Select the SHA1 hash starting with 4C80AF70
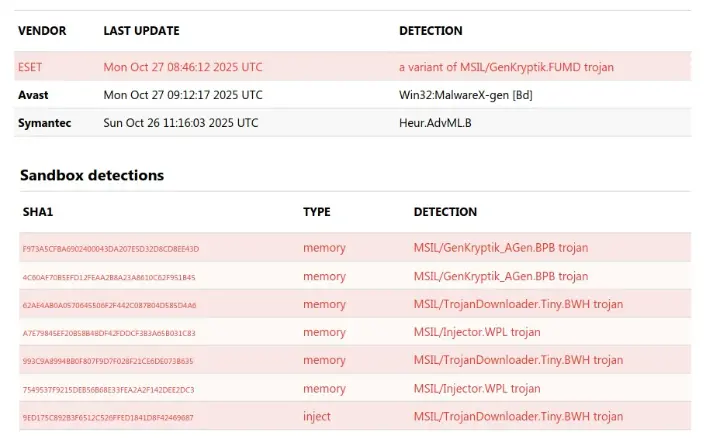 pos(108,276)
